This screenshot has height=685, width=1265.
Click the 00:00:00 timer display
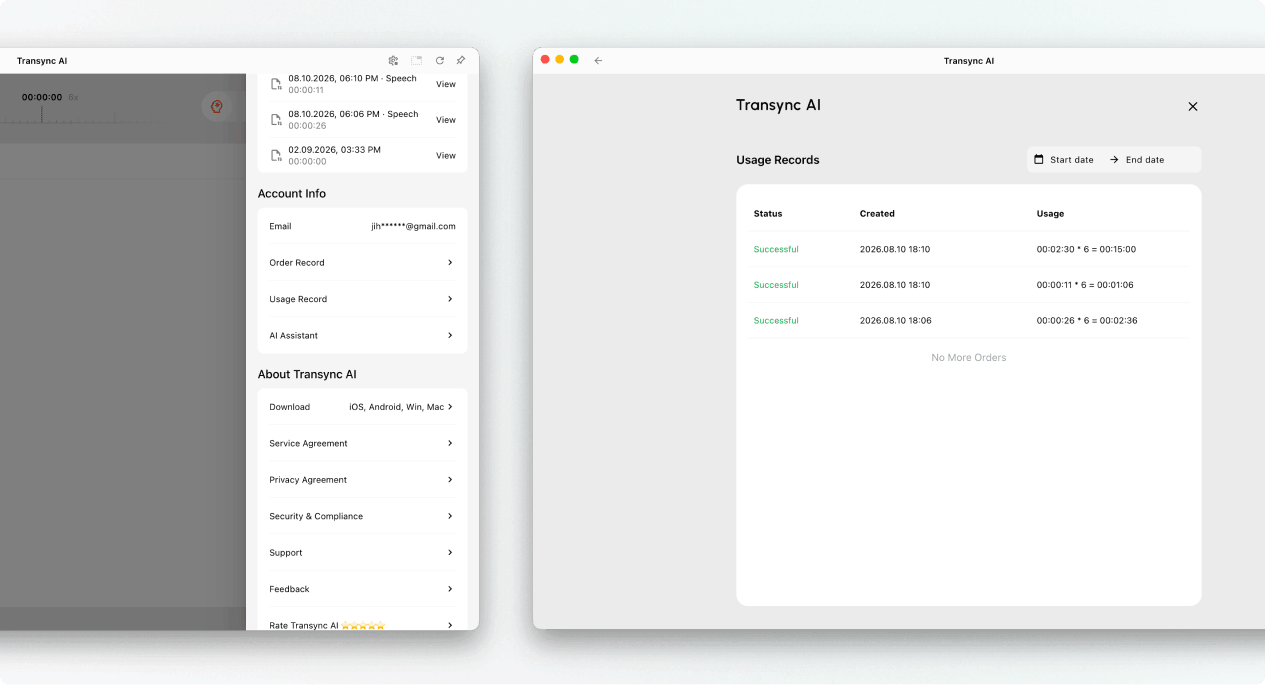[x=42, y=98]
